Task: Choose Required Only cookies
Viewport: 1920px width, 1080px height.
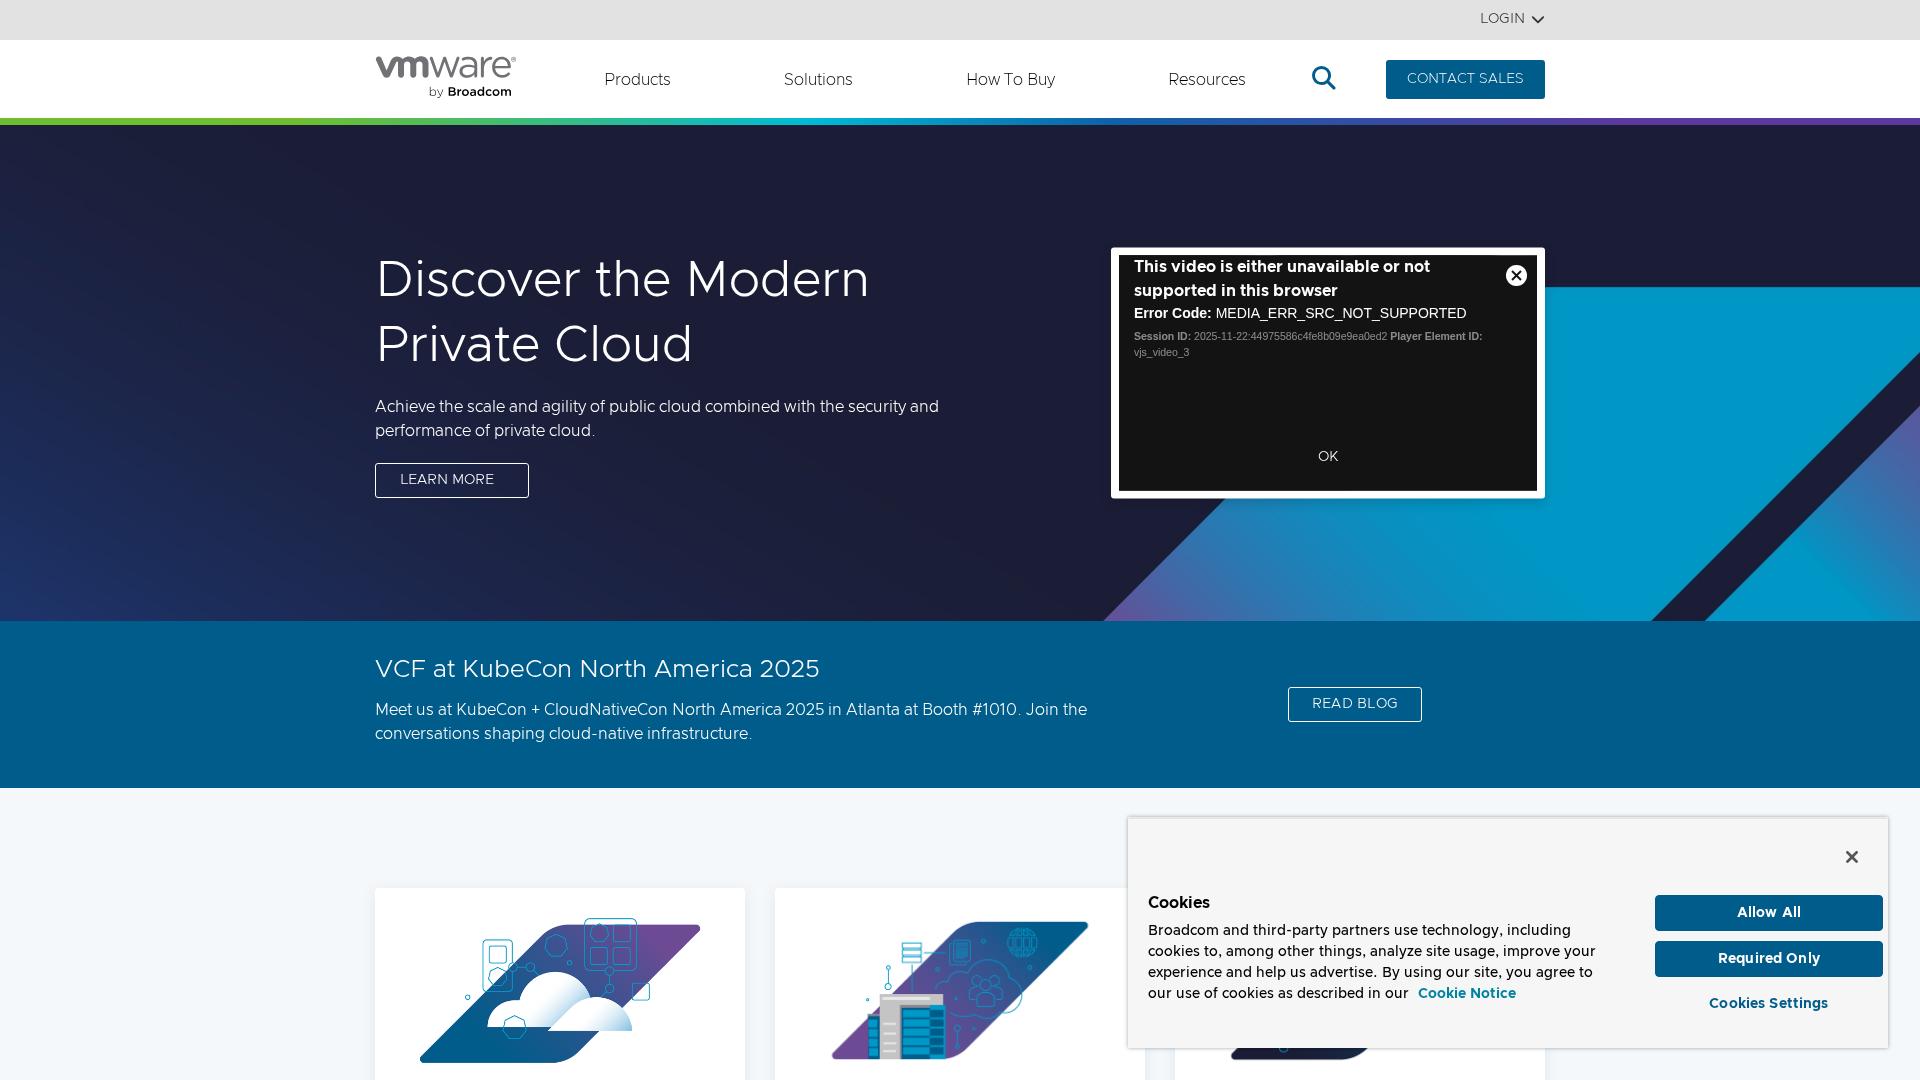Action: tap(1768, 959)
